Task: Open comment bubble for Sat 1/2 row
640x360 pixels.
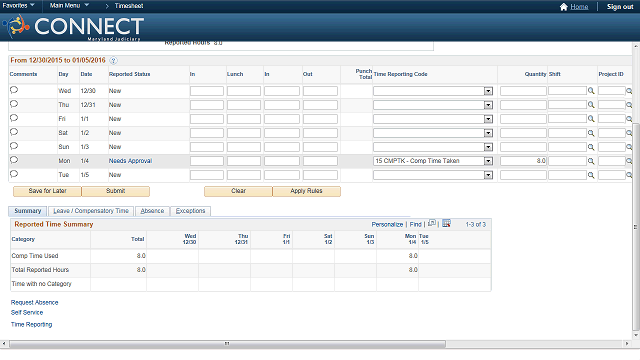Action: pyautogui.click(x=14, y=132)
